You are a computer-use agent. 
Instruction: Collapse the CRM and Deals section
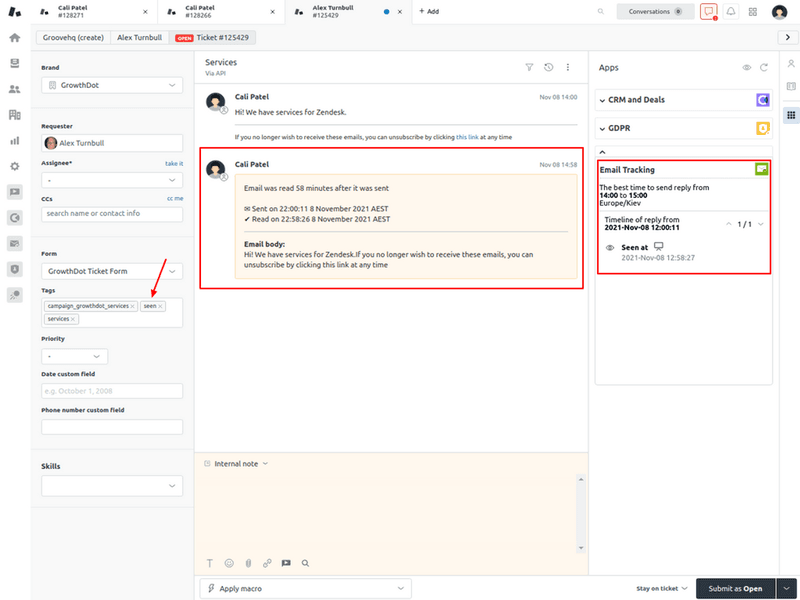click(601, 100)
